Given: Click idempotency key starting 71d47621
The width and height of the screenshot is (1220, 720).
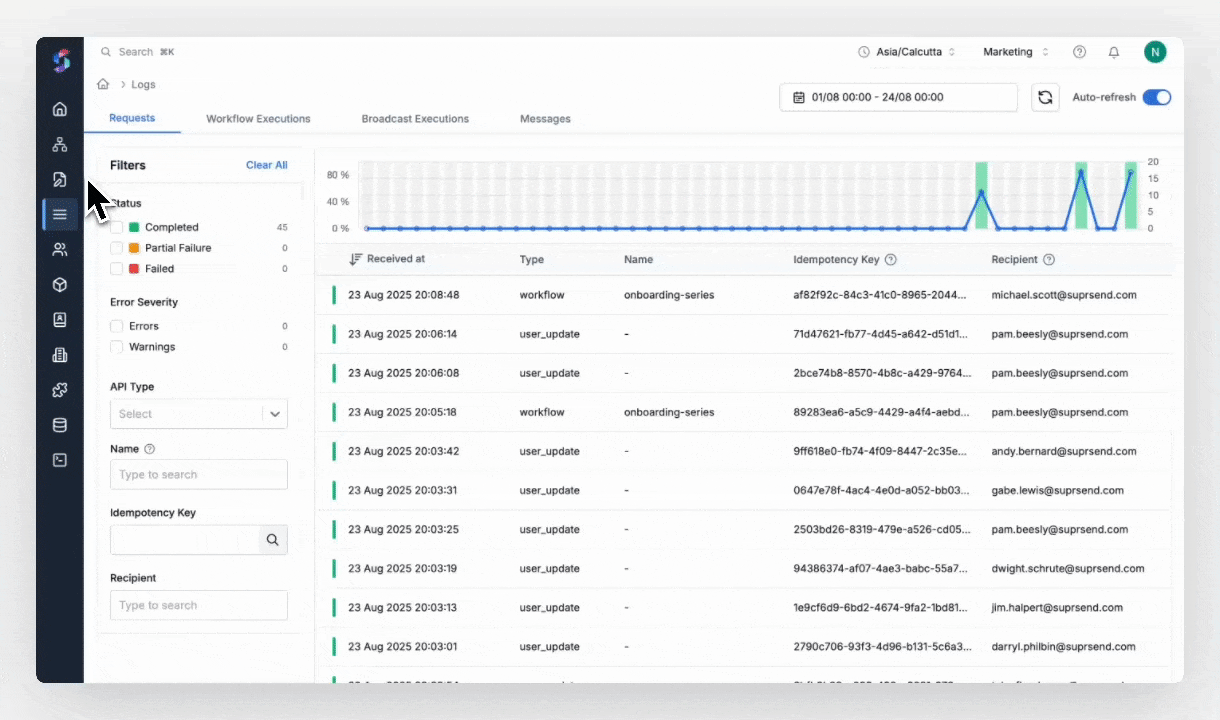Looking at the screenshot, I should point(880,335).
